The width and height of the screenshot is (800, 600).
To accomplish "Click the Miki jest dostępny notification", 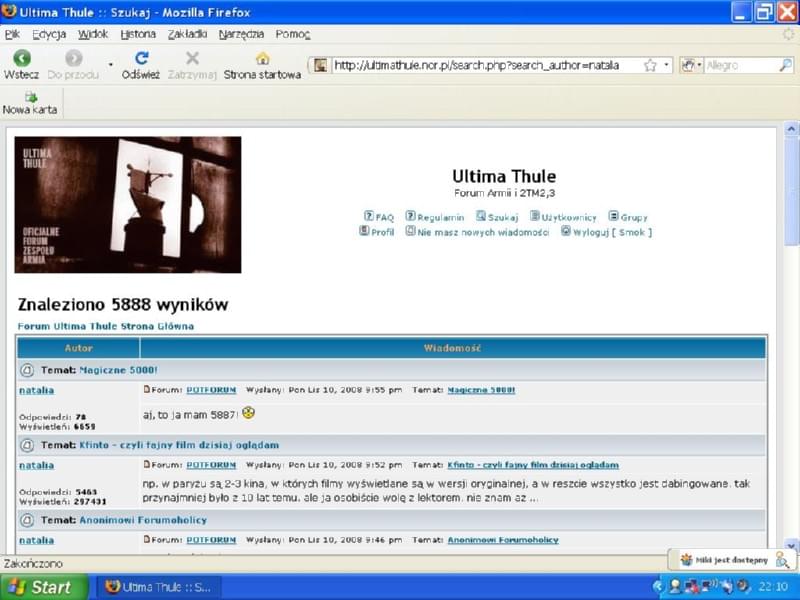I will click(x=732, y=560).
